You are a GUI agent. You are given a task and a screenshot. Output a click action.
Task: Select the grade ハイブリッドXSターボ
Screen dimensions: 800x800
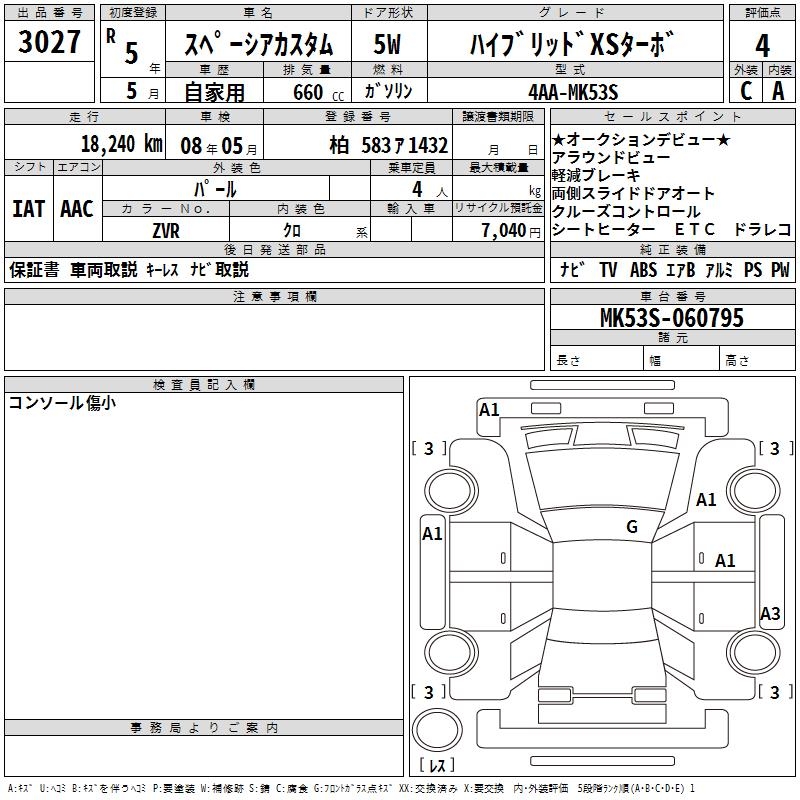click(571, 44)
